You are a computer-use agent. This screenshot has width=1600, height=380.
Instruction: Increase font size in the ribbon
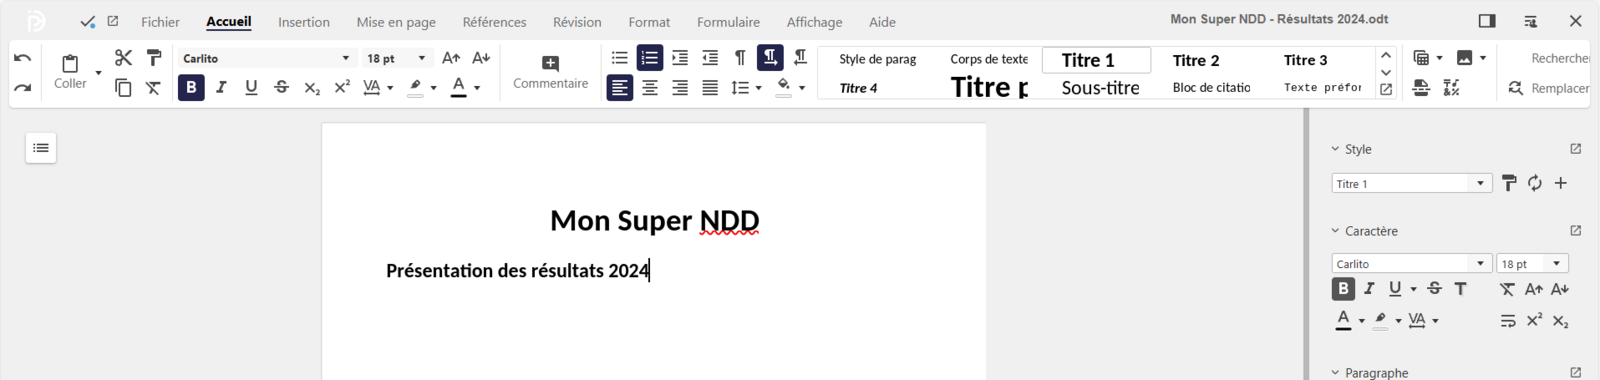tap(451, 58)
